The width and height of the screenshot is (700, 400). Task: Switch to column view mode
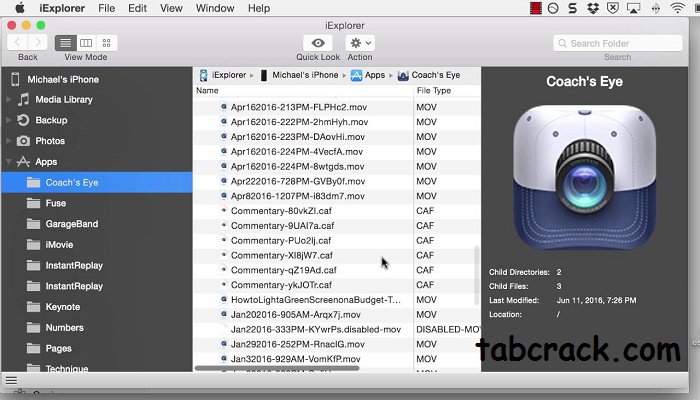(x=86, y=43)
